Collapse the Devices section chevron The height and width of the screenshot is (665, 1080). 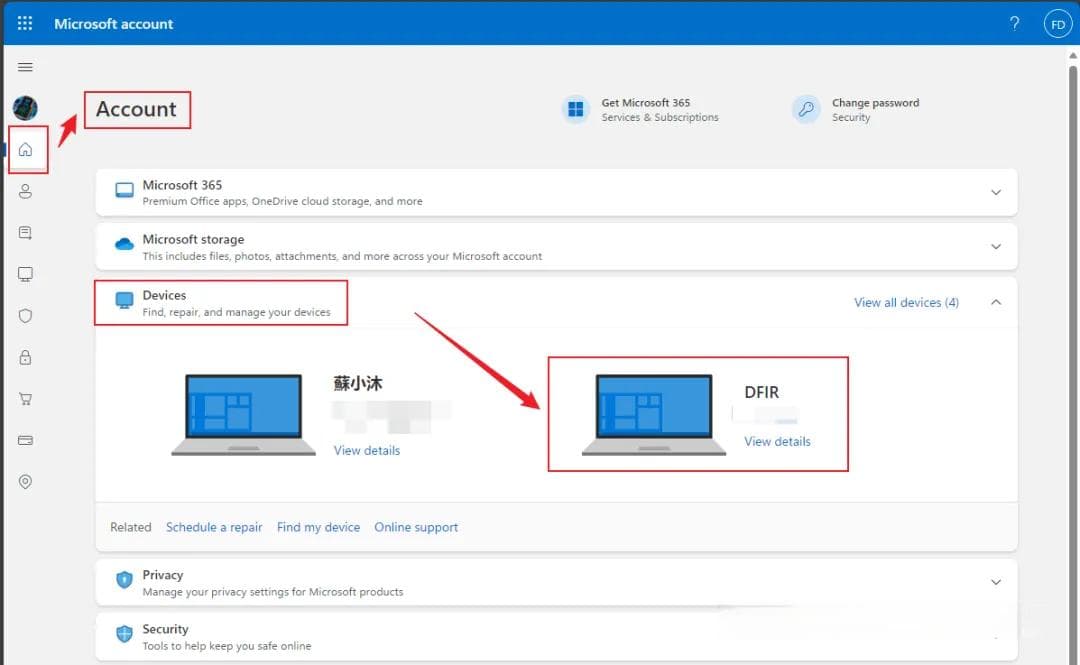point(996,302)
